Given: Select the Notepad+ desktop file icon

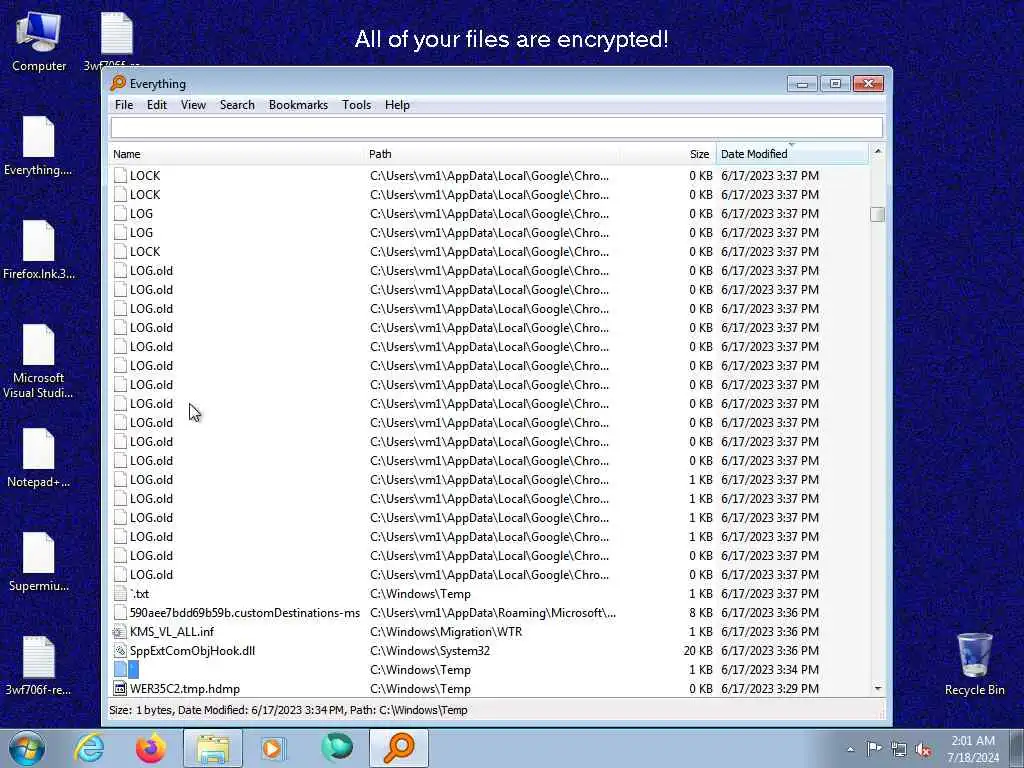Looking at the screenshot, I should pos(39,458).
